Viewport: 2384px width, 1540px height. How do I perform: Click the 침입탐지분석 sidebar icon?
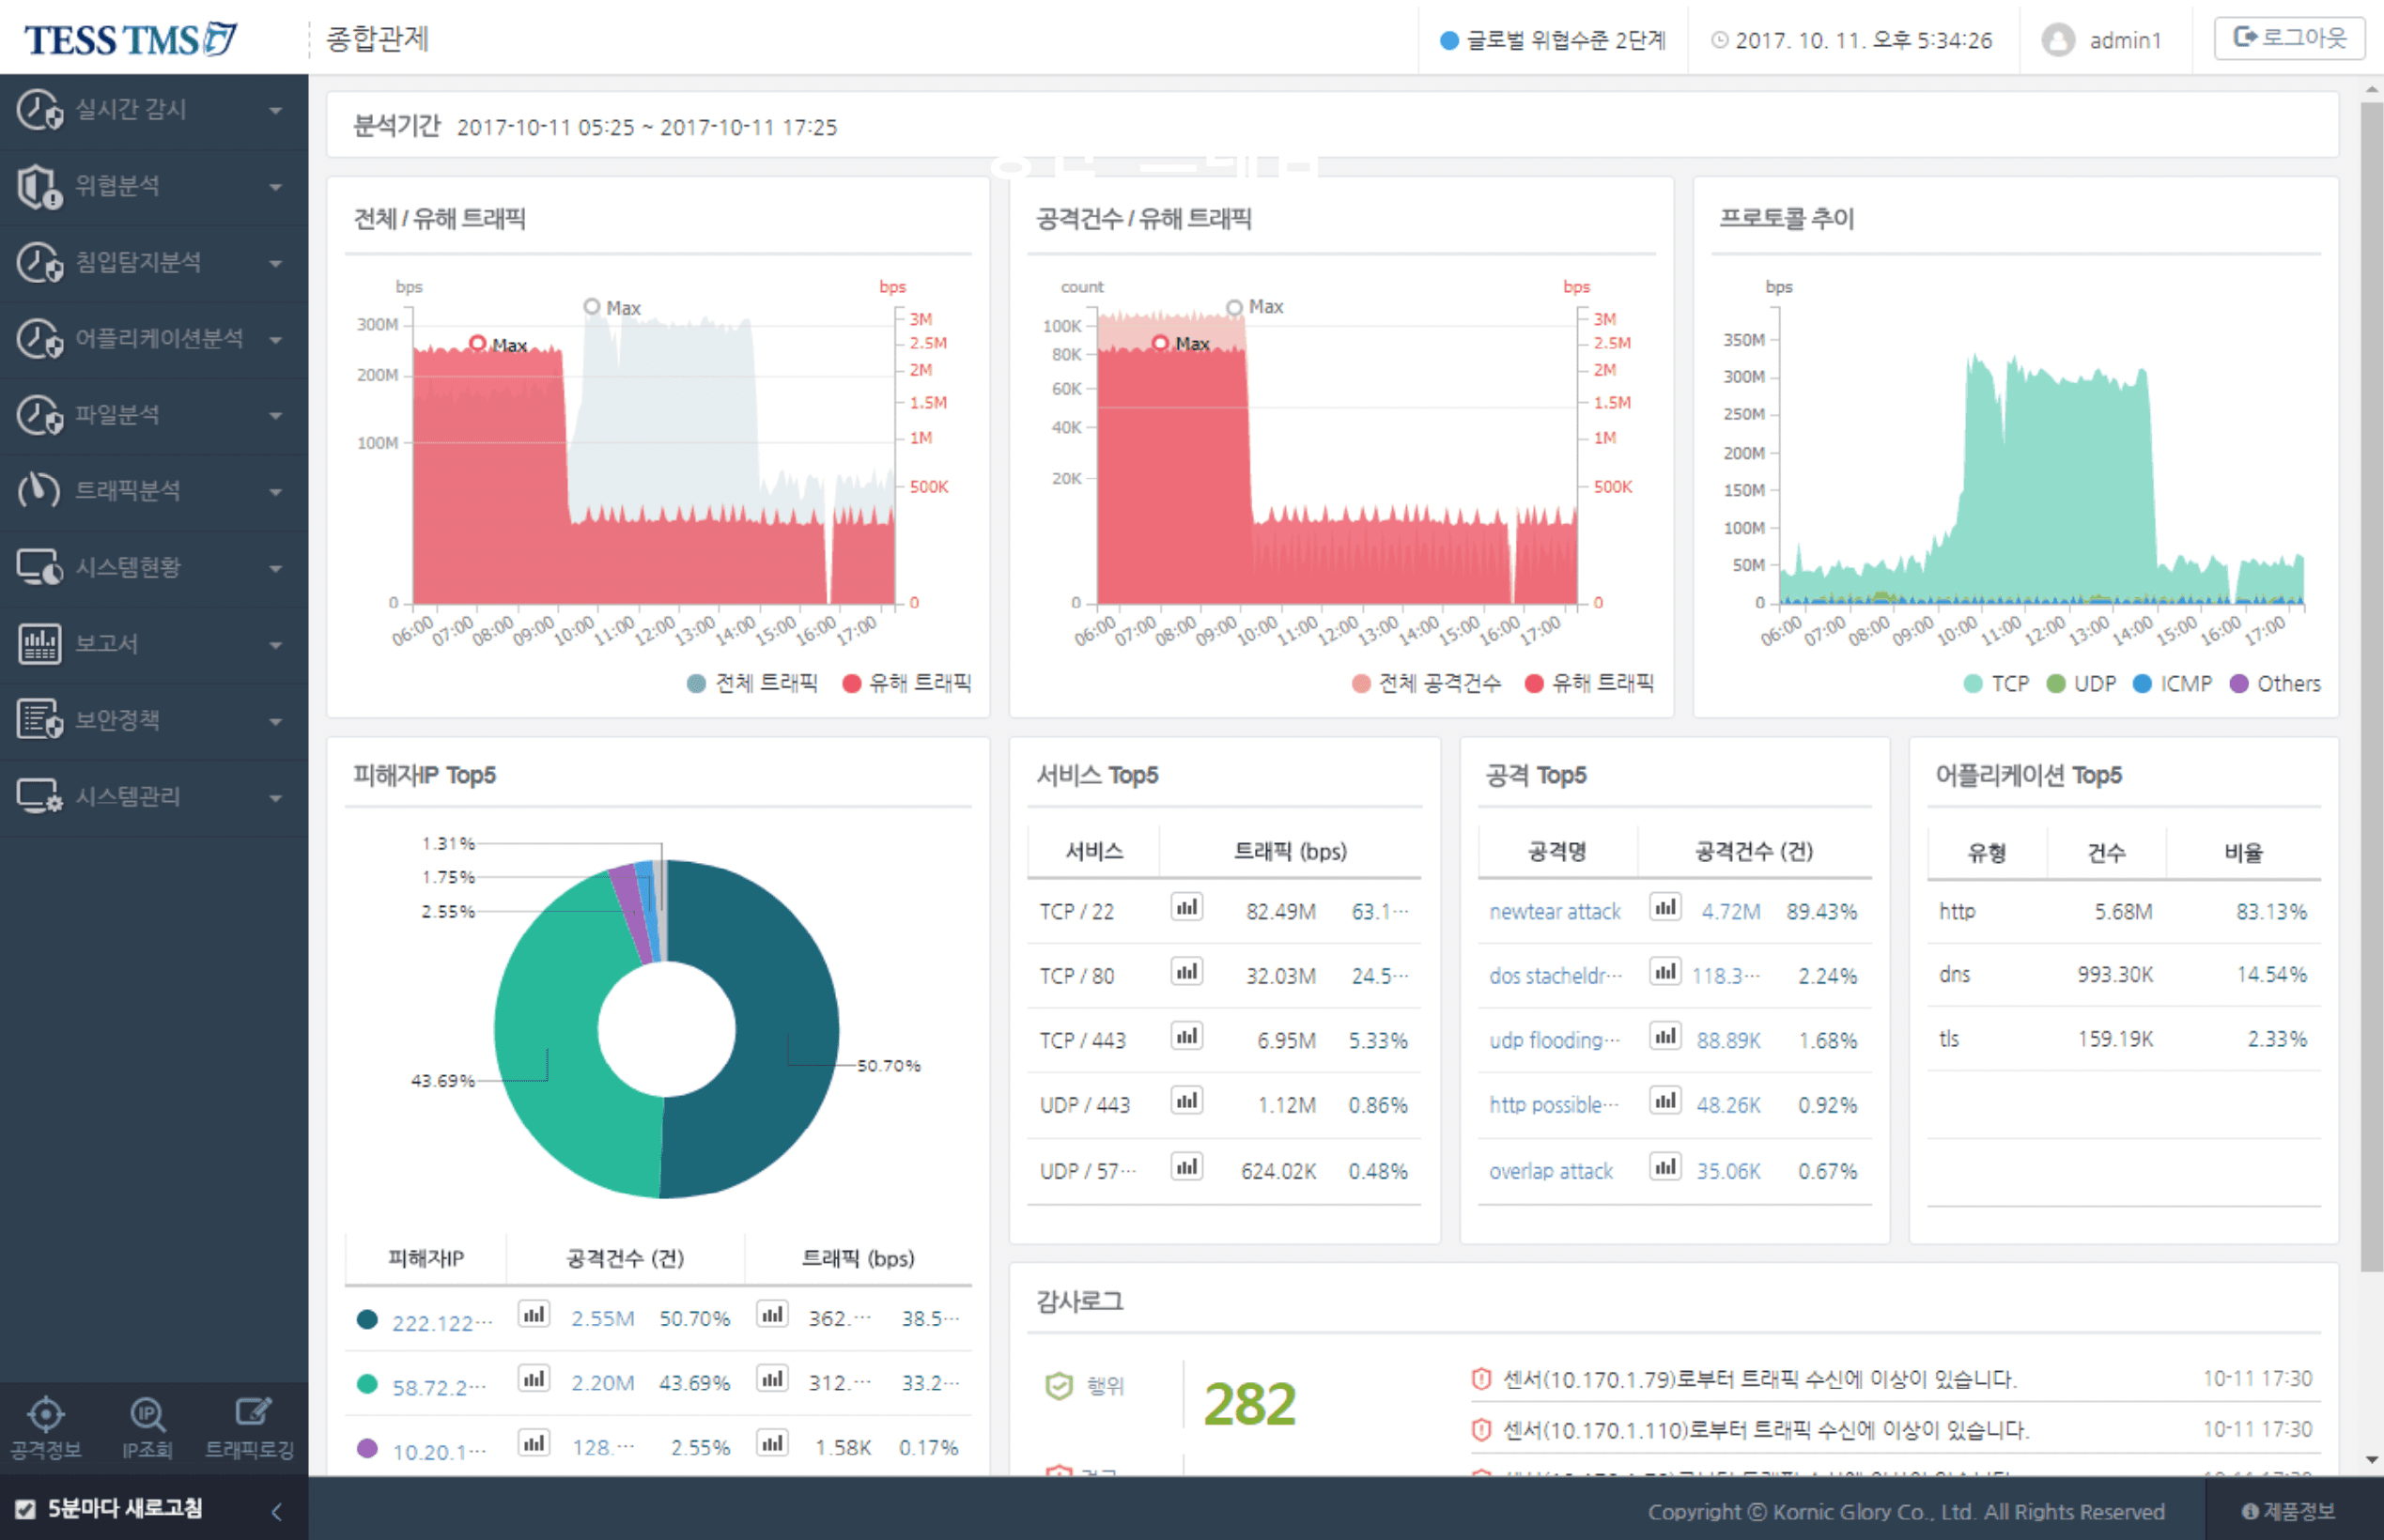point(40,262)
